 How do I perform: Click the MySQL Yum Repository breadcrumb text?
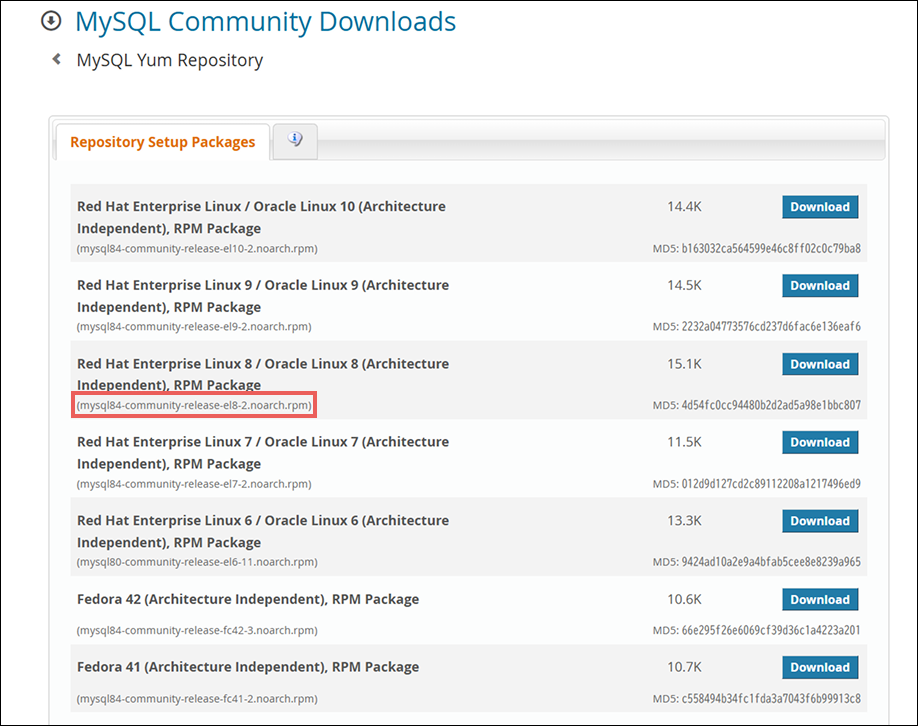[170, 60]
